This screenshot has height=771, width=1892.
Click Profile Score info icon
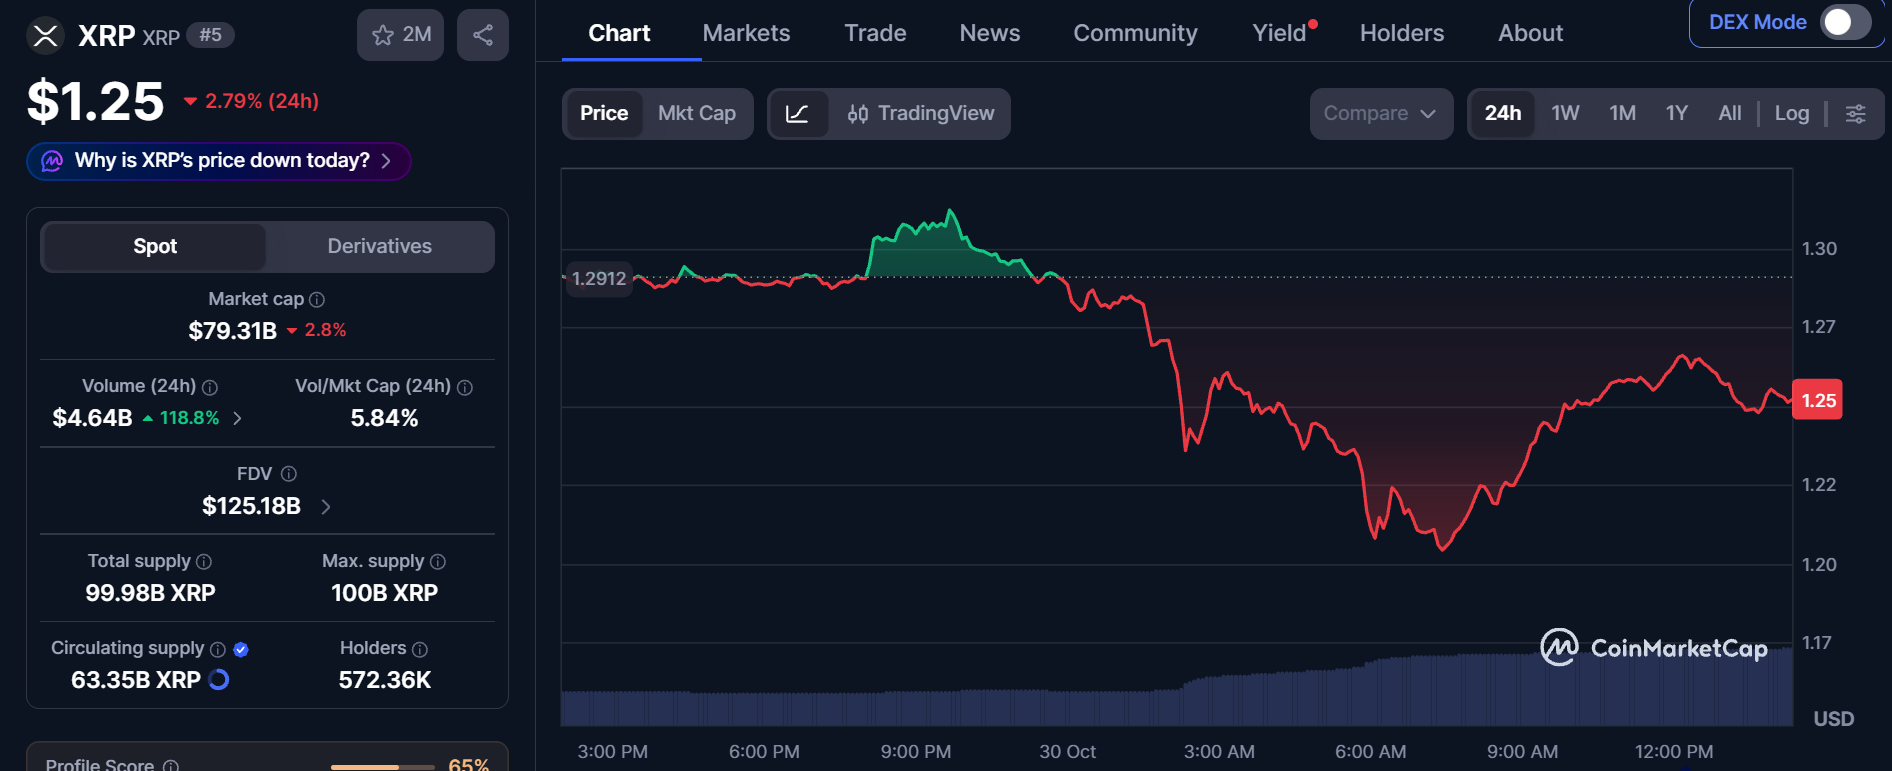pos(171,765)
